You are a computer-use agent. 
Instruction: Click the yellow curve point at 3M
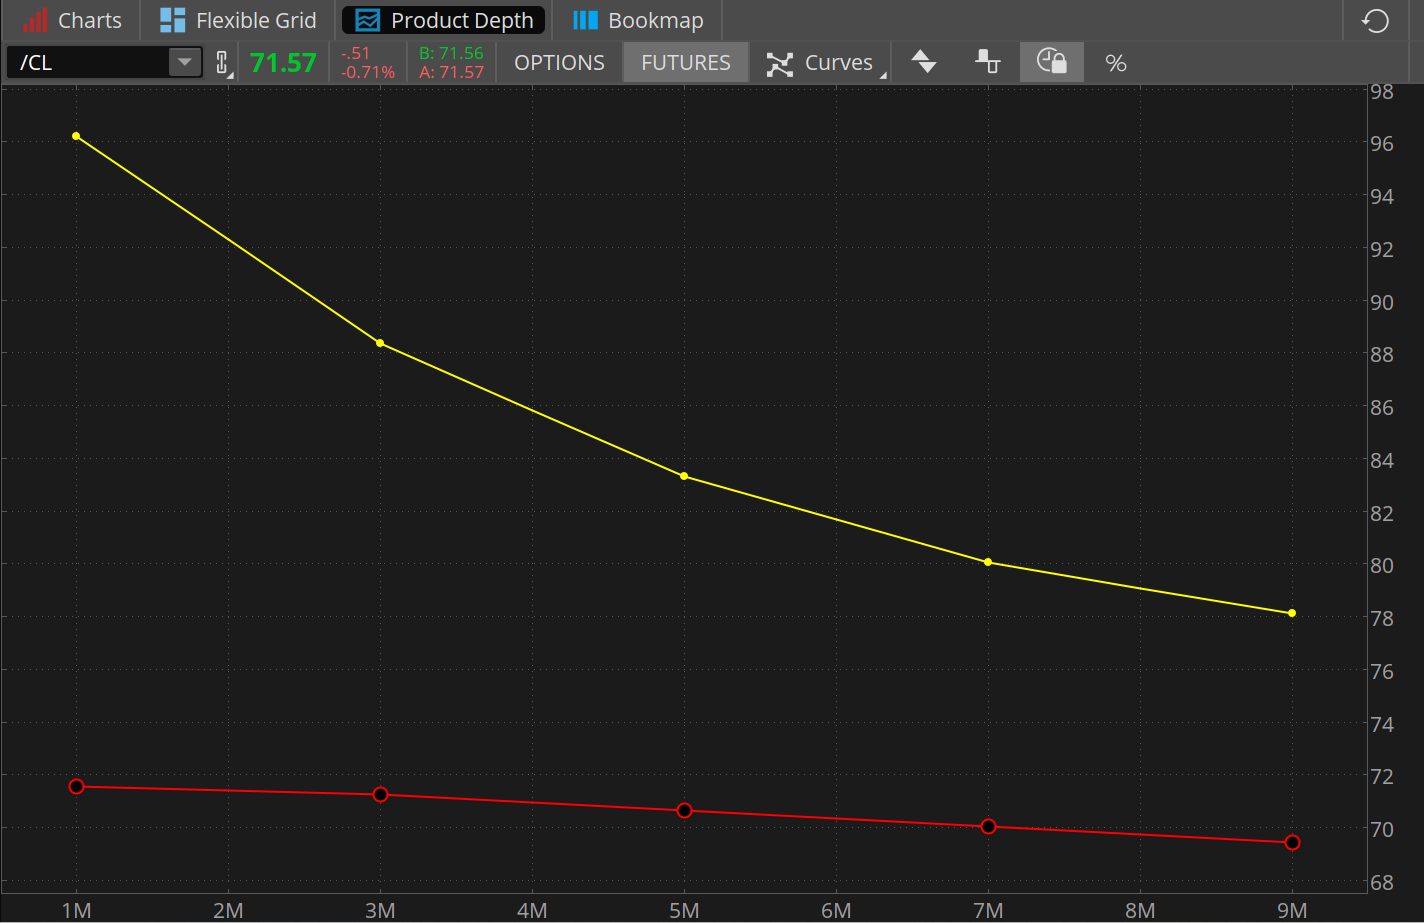pos(380,343)
